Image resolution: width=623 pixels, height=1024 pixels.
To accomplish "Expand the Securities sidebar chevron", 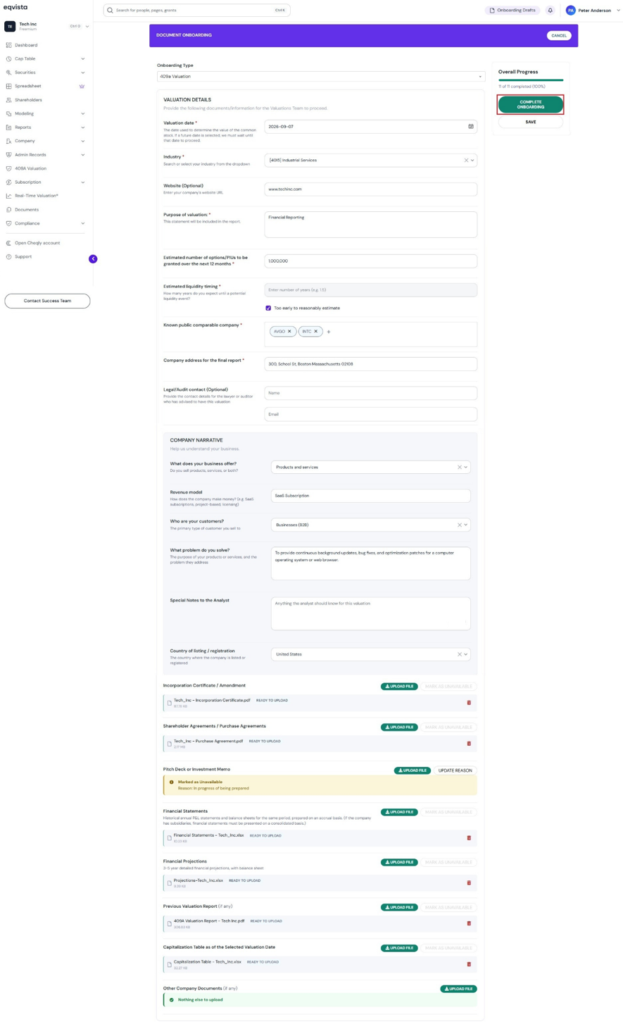I will click(83, 72).
